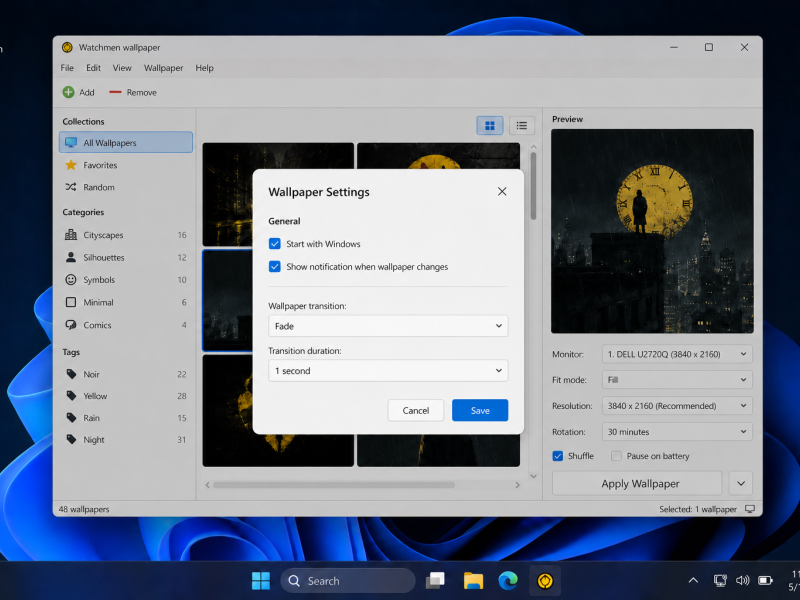Open Task View on the taskbar

click(435, 581)
